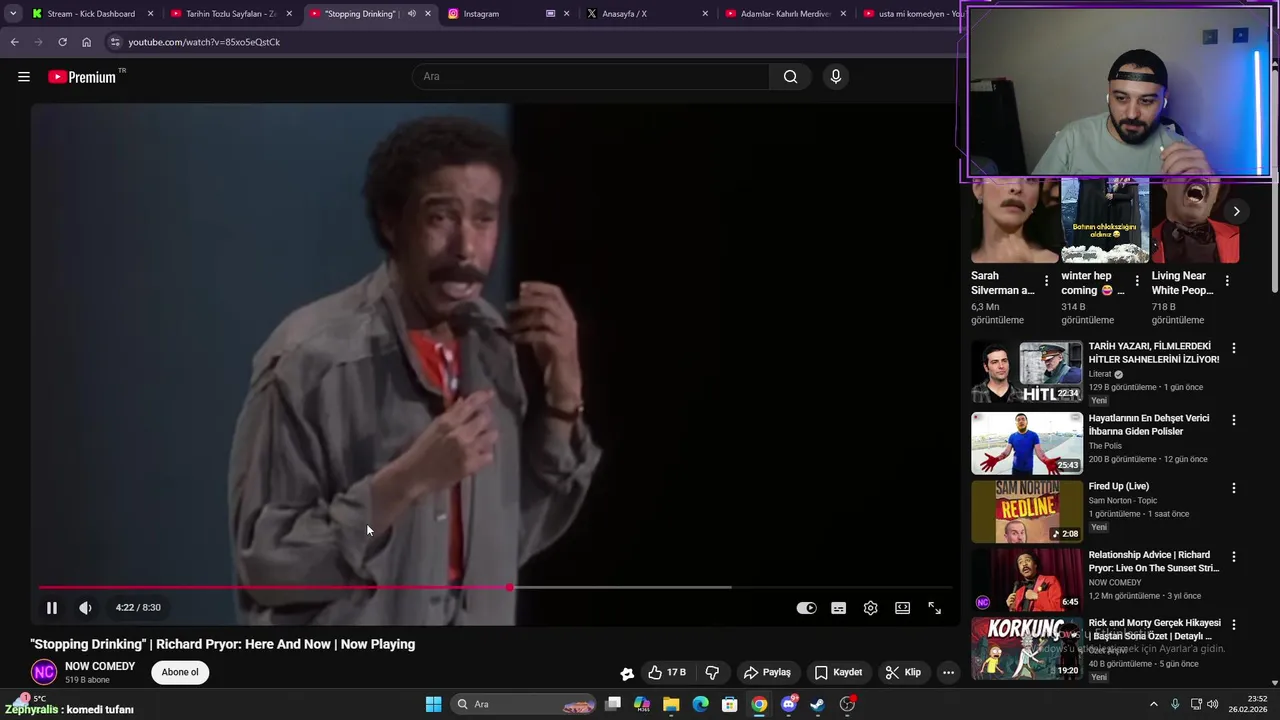Mute the Stopping Drinking tab audio
The width and height of the screenshot is (1280, 720).
point(411,14)
